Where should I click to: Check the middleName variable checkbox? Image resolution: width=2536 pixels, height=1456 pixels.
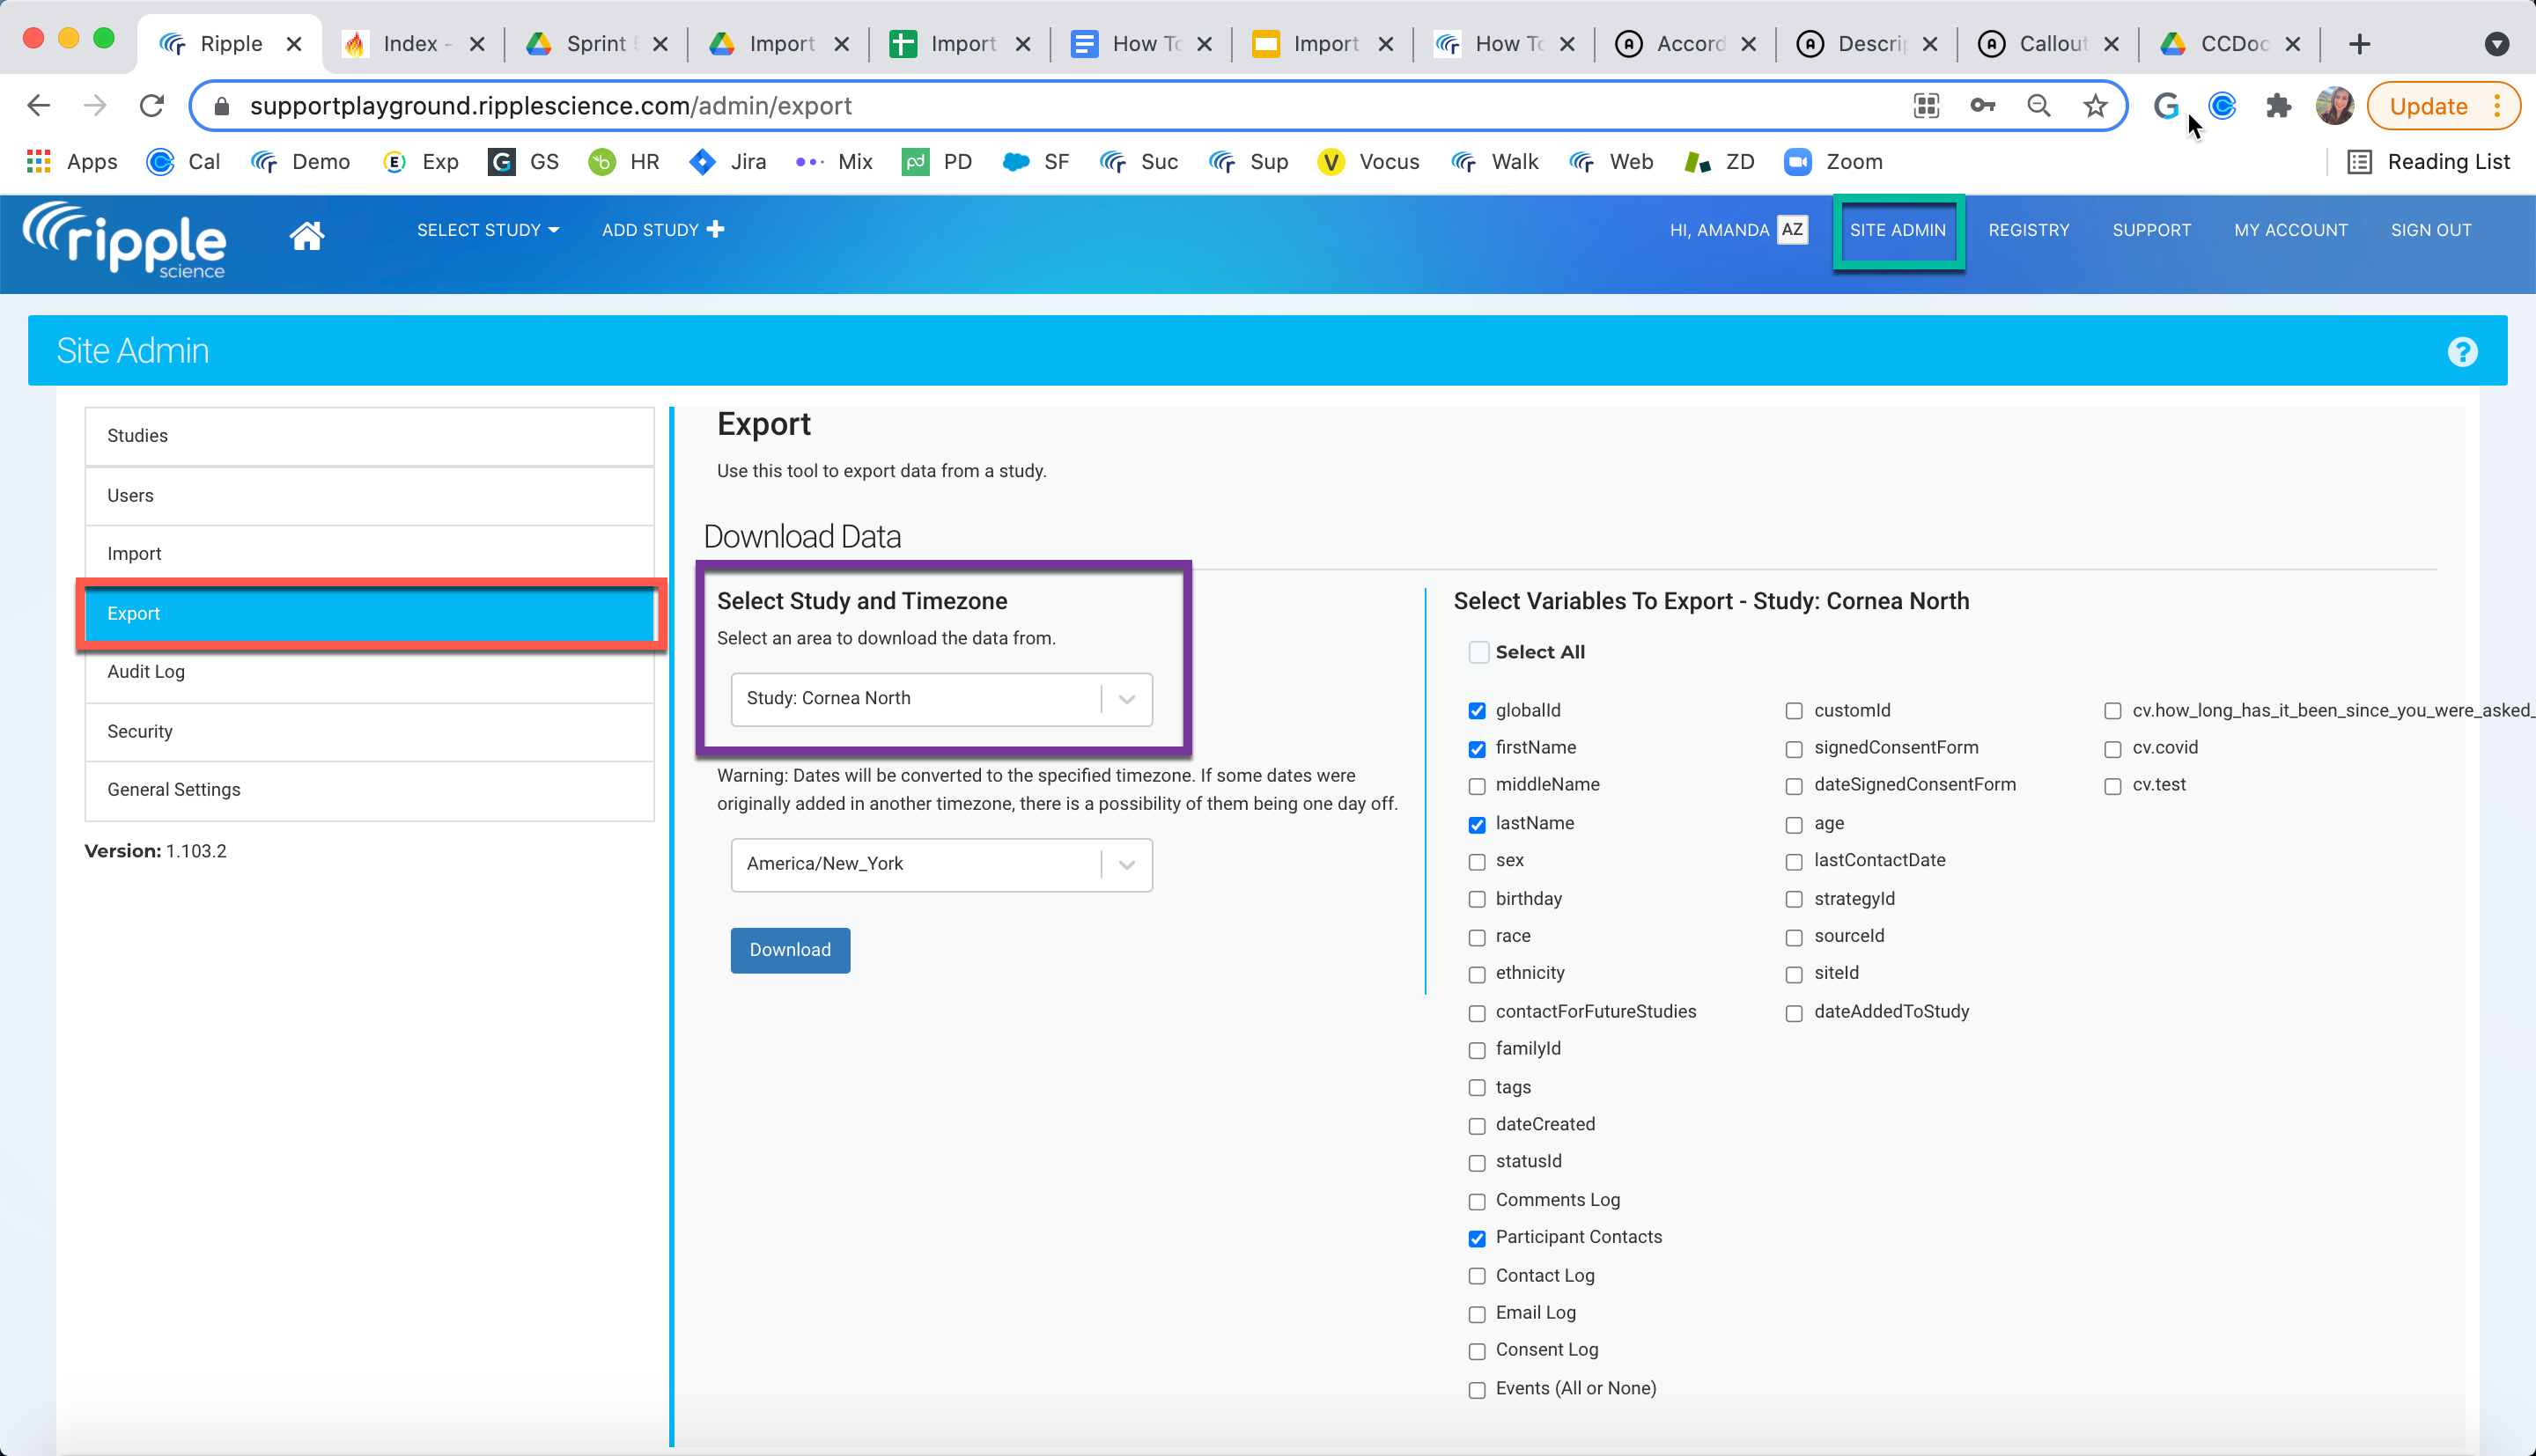pyautogui.click(x=1477, y=786)
